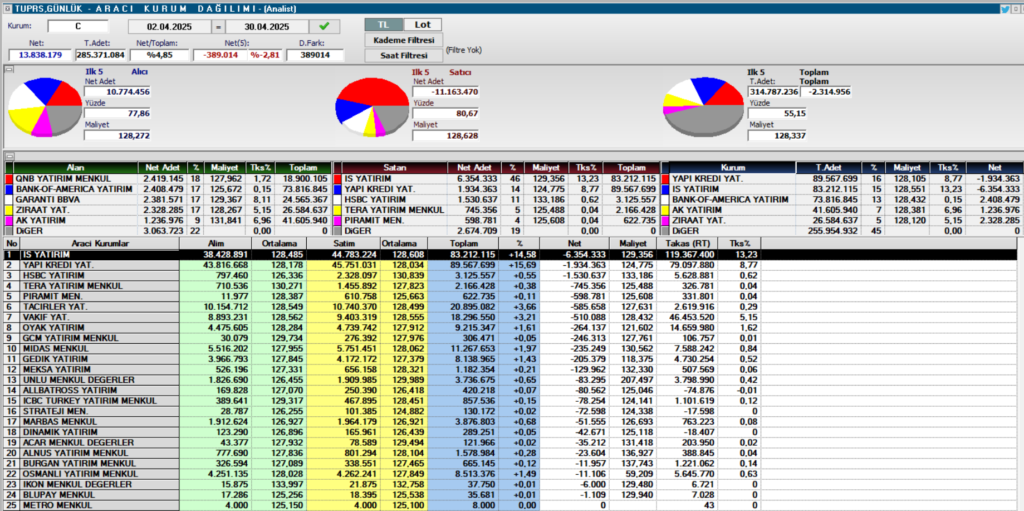The width and height of the screenshot is (1024, 511).
Task: Select the OYAK YATIRIM row
Action: pyautogui.click(x=509, y=327)
